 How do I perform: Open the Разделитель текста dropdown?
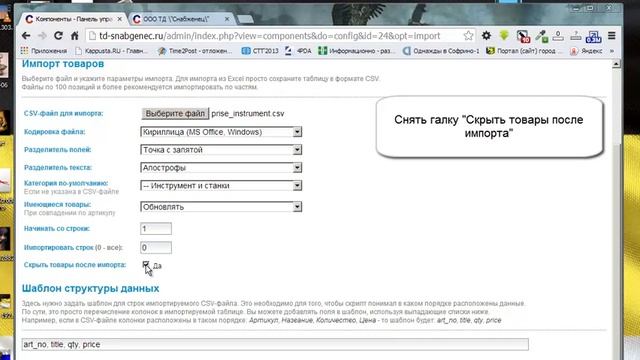pos(221,168)
